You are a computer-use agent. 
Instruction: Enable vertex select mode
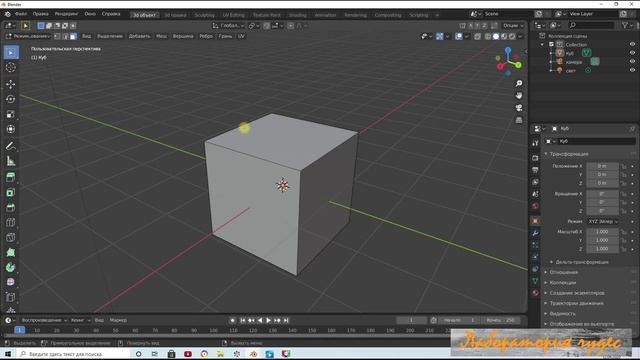58,36
